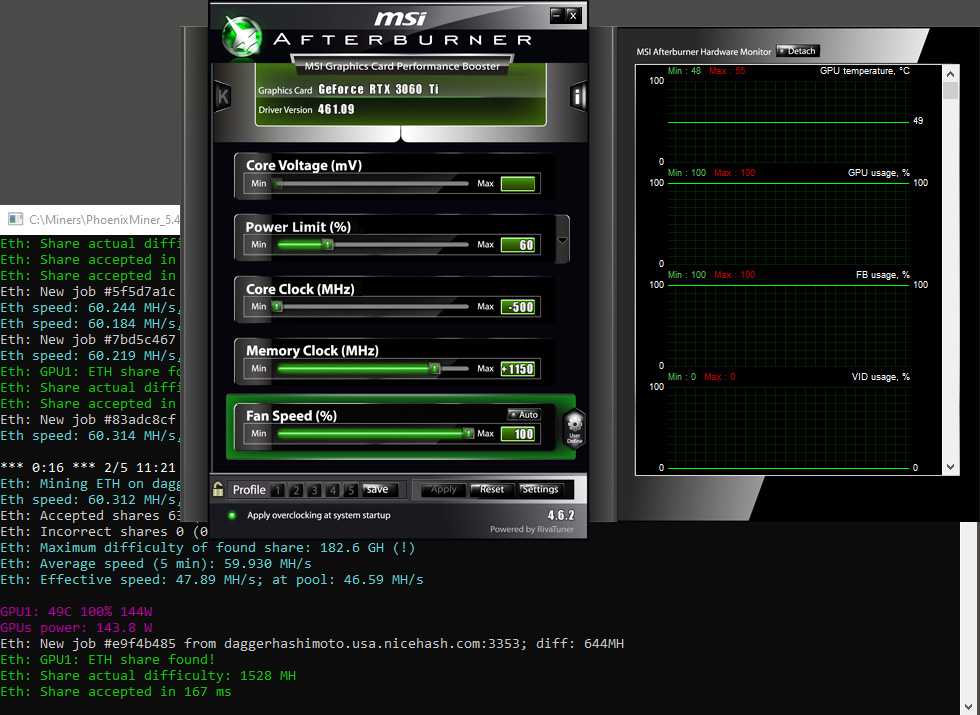Click the Memory Clock value field showing +1150

(x=518, y=369)
